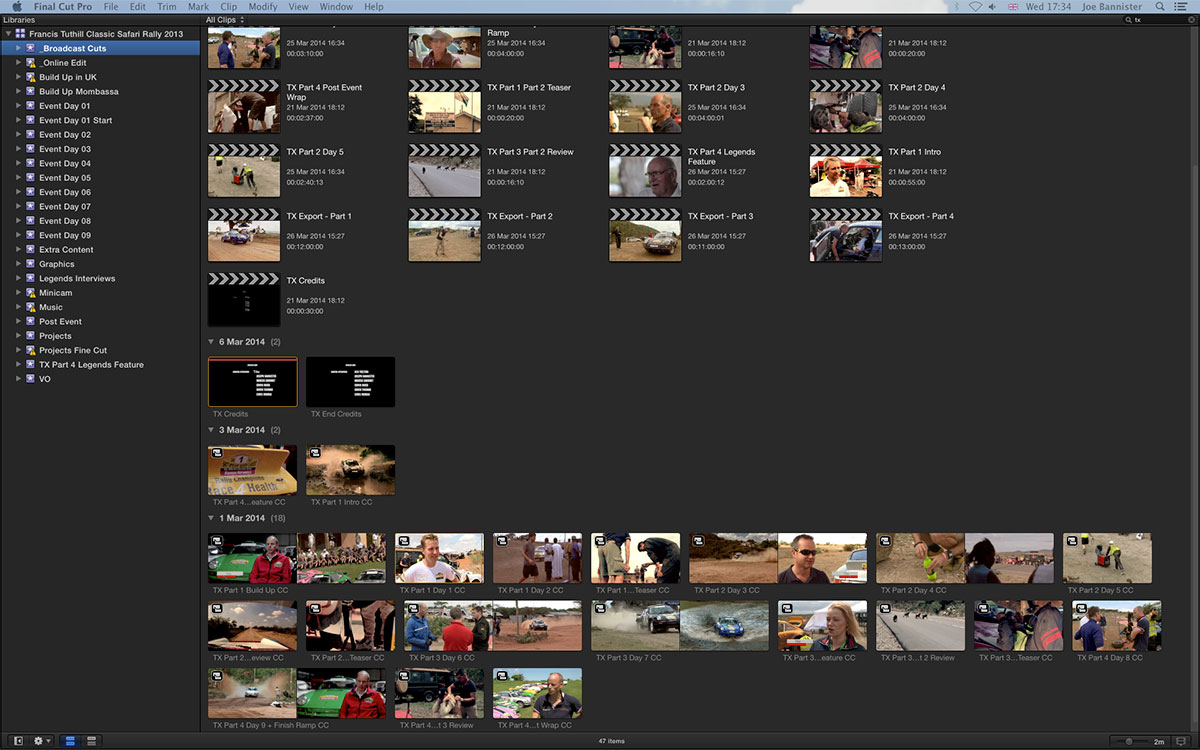
Task: Select the TX Part 4 Post Event Wrap project
Action: pos(244,106)
